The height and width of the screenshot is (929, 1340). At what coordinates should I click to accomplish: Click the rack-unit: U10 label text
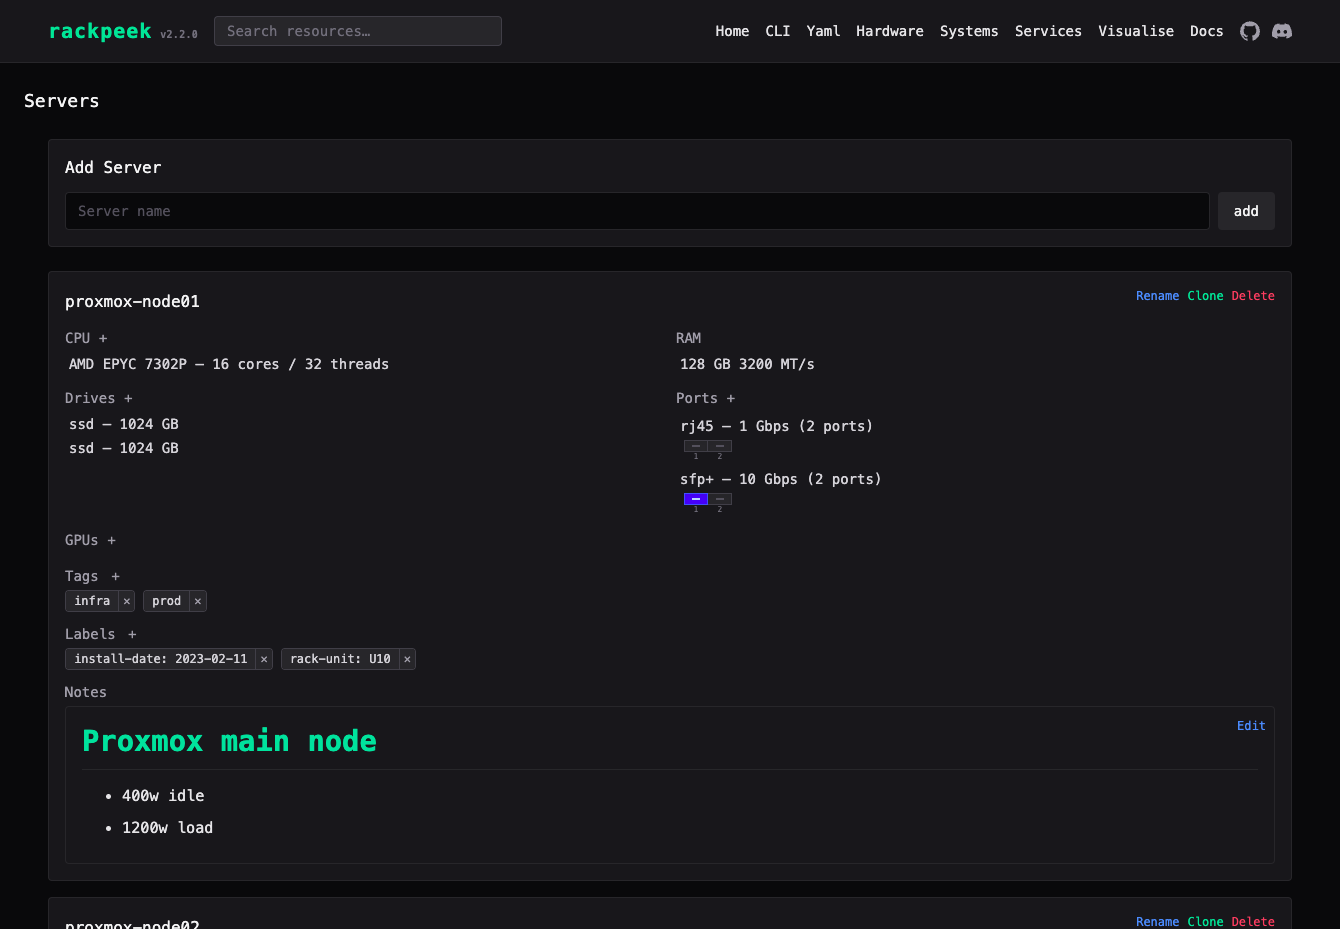340,659
